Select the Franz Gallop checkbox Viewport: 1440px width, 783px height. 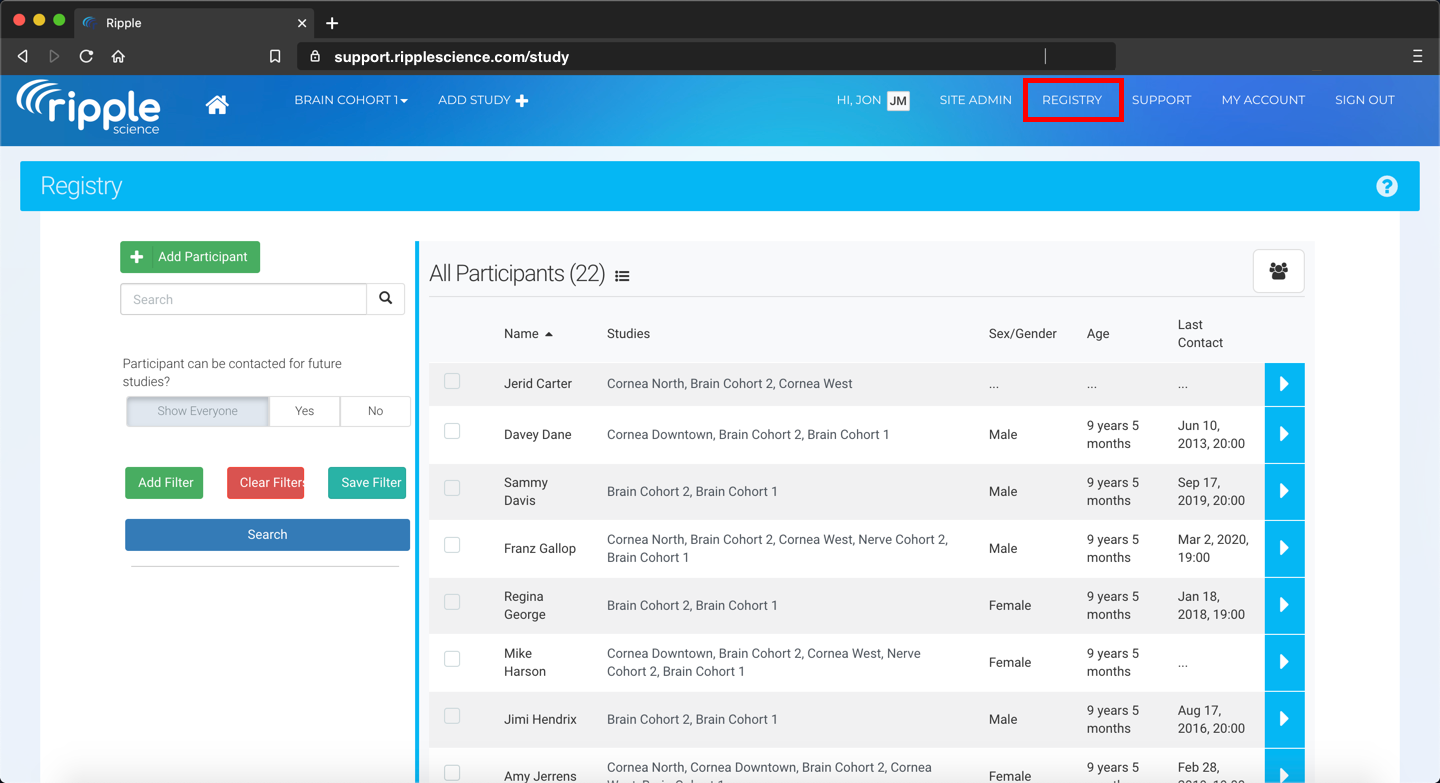(x=452, y=545)
